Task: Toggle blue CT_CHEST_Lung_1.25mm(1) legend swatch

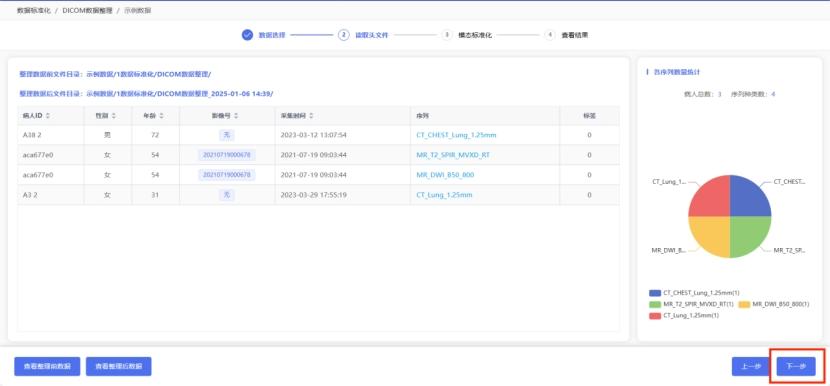Action: (x=655, y=293)
